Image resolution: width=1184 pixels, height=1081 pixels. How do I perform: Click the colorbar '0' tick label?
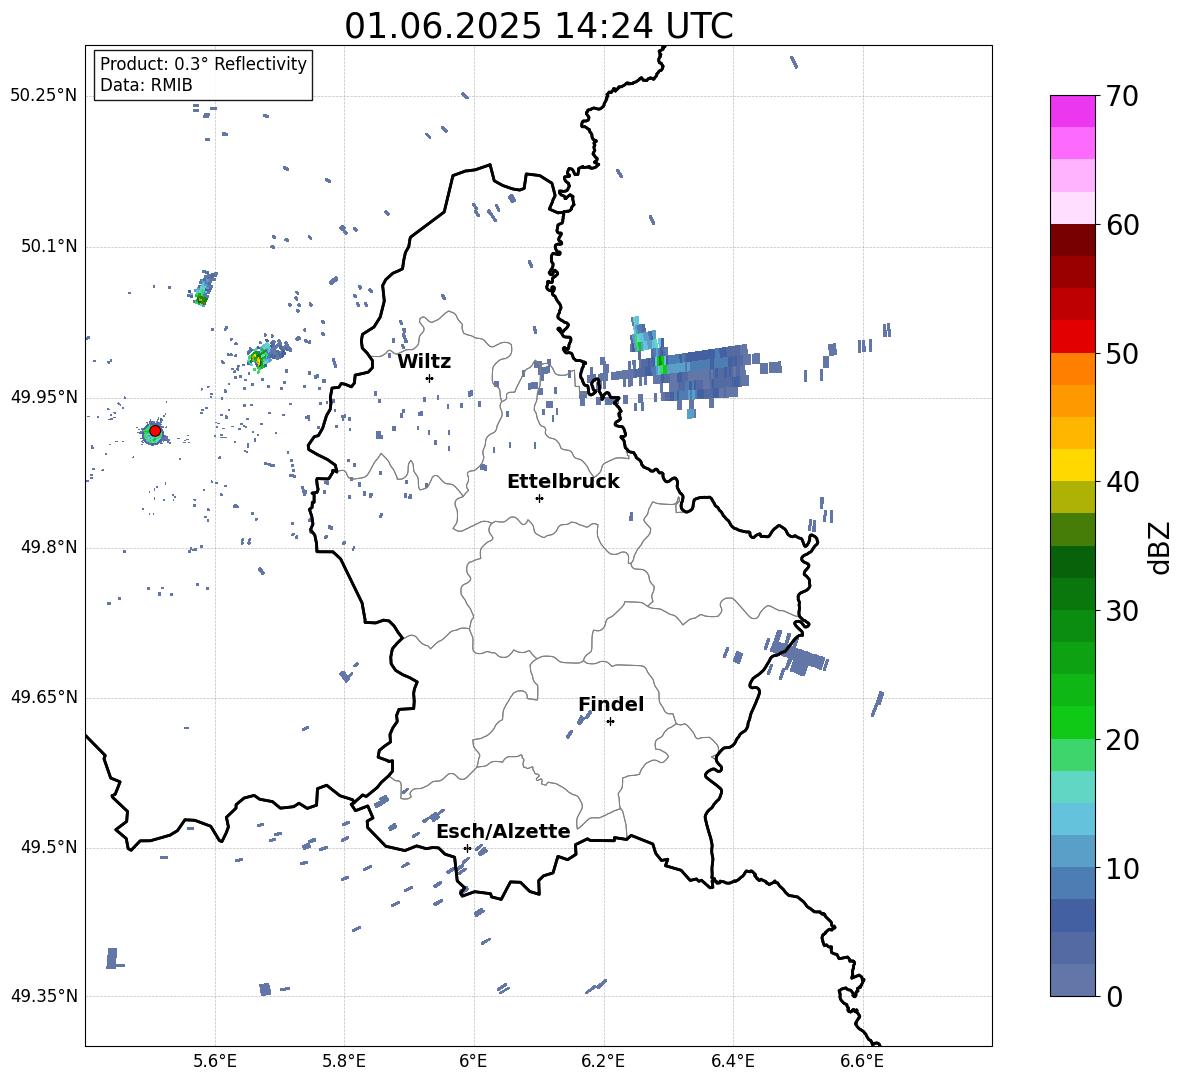pos(1115,996)
